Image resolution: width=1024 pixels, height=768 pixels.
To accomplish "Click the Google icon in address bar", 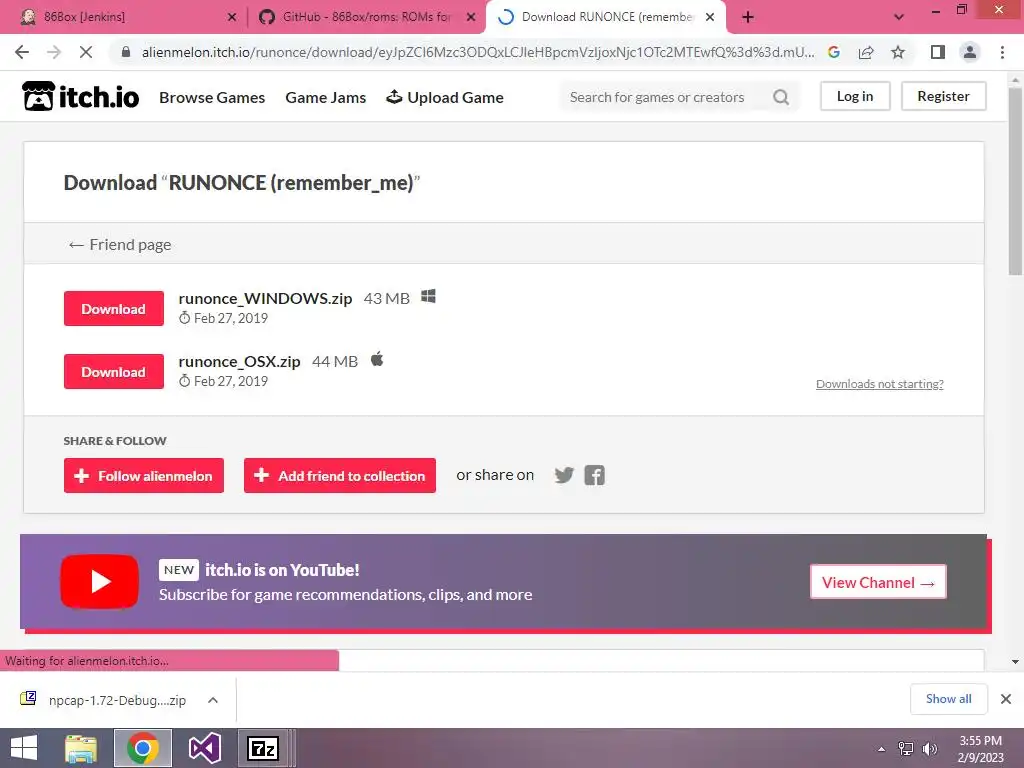I will click(x=833, y=52).
